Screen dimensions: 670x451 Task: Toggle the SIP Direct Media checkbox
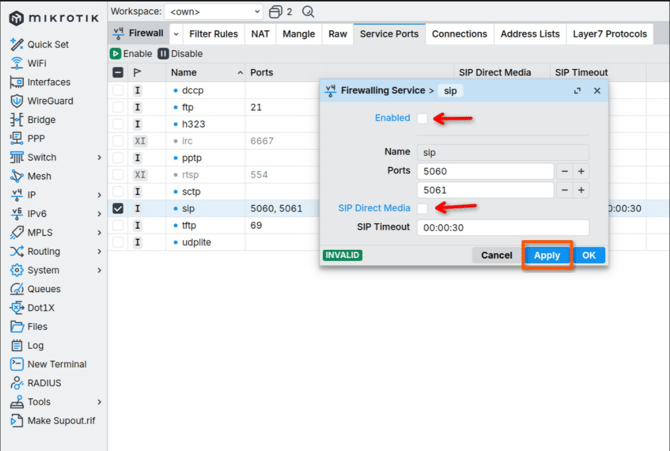pyautogui.click(x=423, y=208)
